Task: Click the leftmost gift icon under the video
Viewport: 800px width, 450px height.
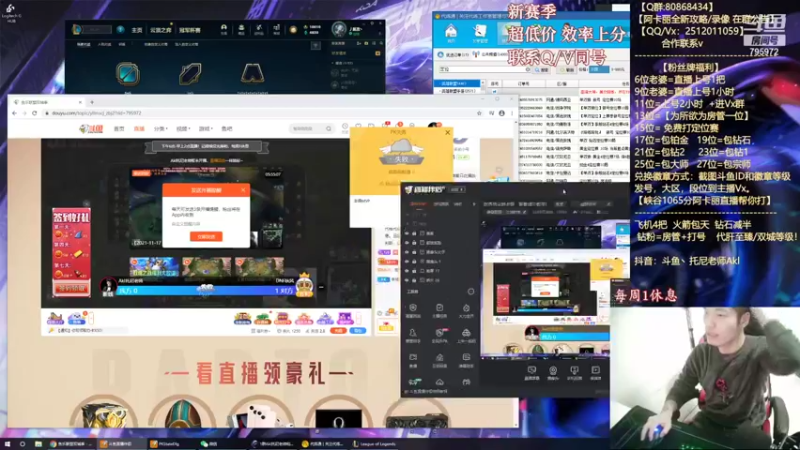Action: [x=55, y=318]
